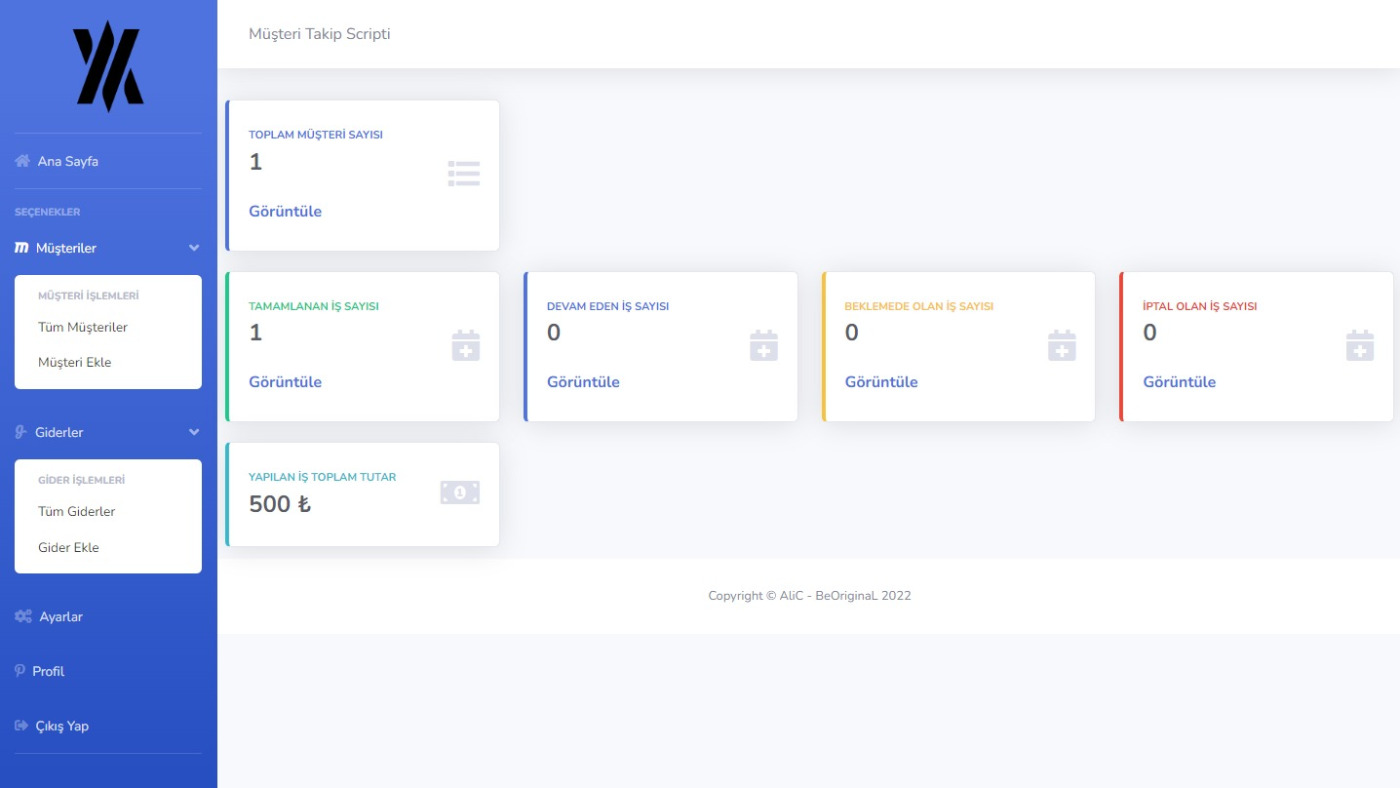Image resolution: width=1400 pixels, height=788 pixels.
Task: Select Müşteri Ekle in the sidebar
Action: coord(74,362)
